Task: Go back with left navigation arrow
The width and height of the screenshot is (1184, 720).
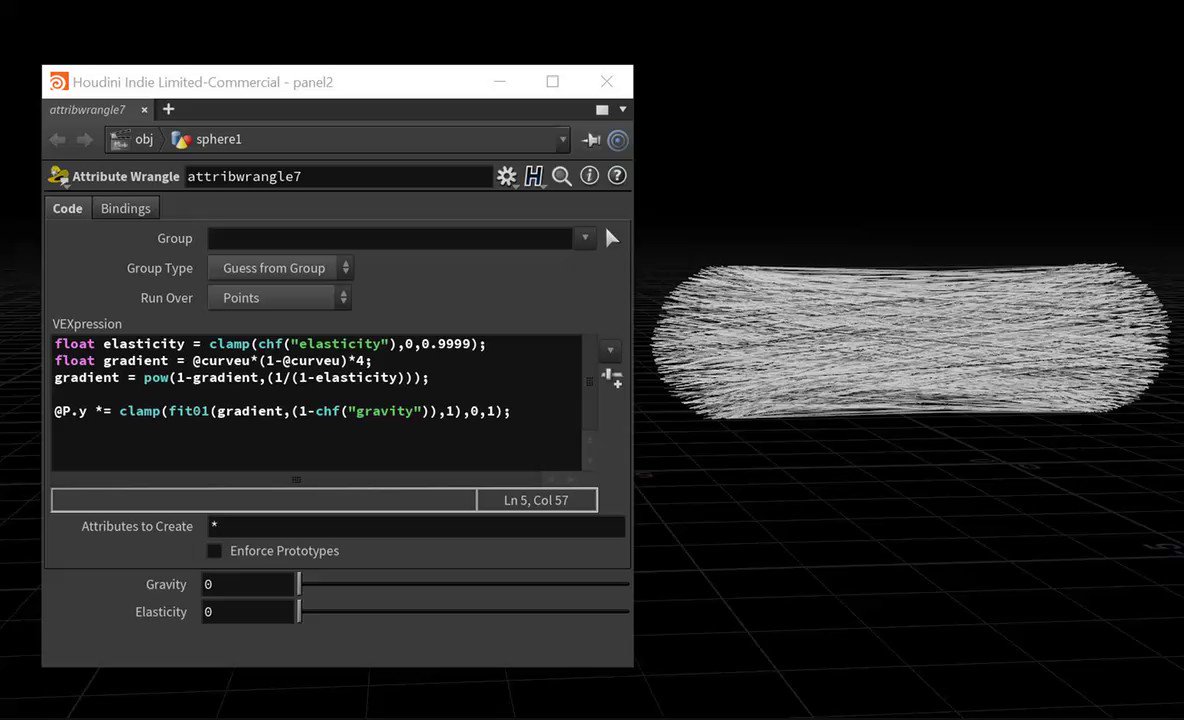Action: tap(57, 140)
